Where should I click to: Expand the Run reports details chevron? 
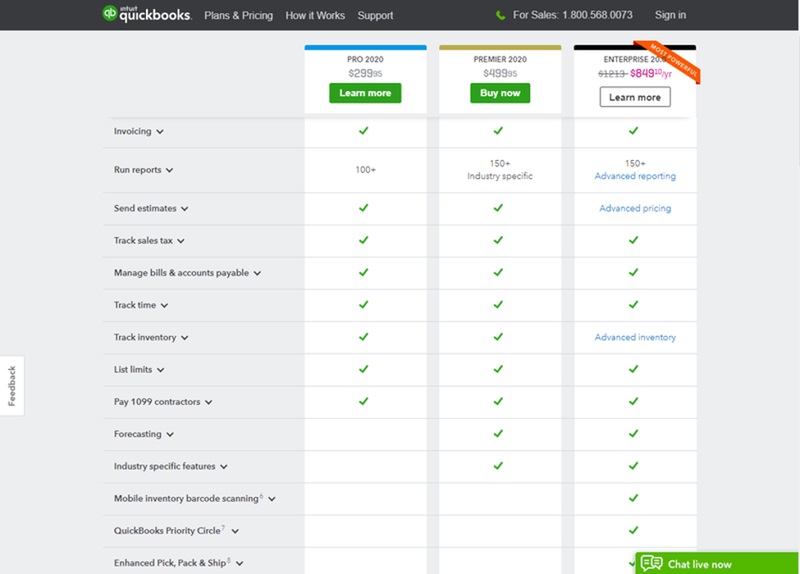[170, 170]
